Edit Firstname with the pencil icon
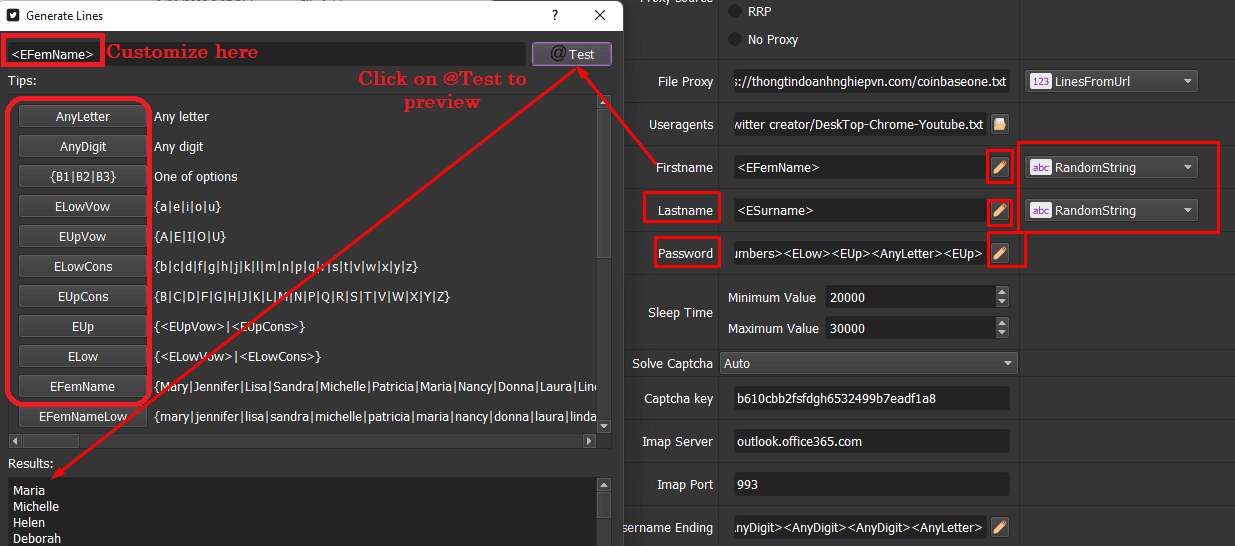Image resolution: width=1235 pixels, height=546 pixels. pos(999,168)
